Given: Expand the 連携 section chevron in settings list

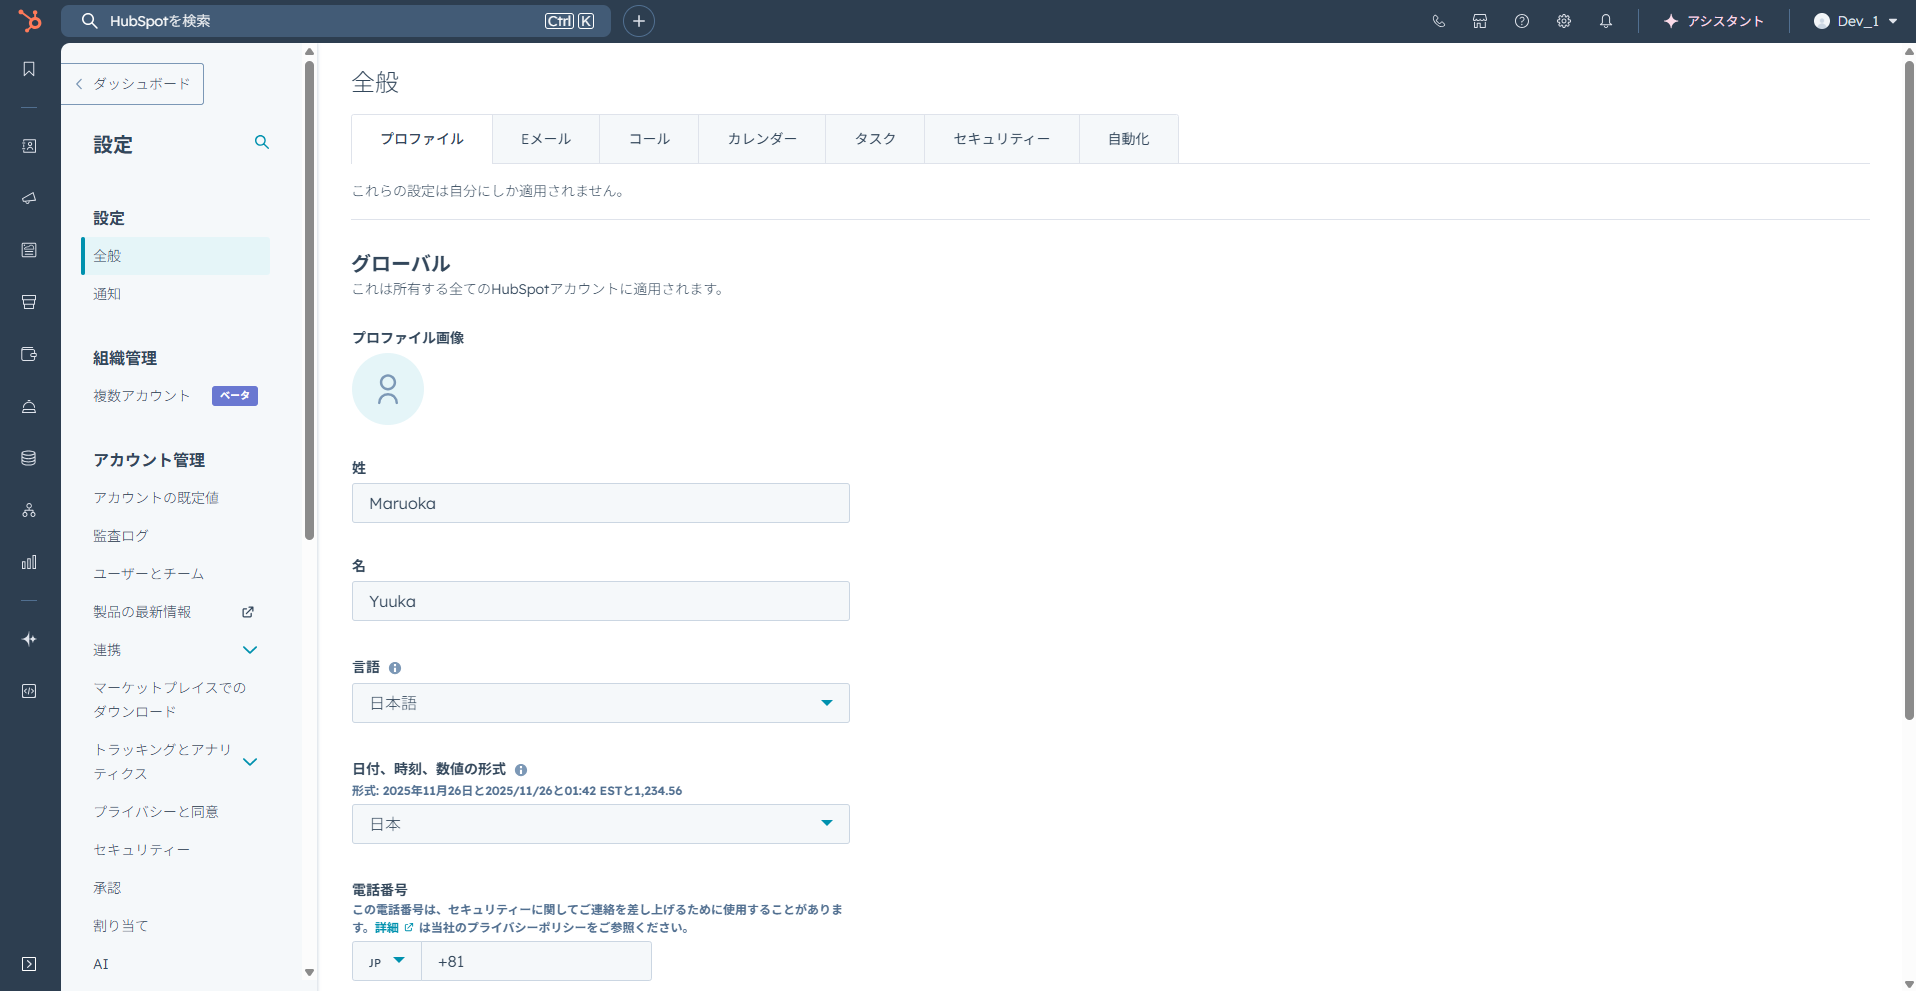Looking at the screenshot, I should [249, 650].
